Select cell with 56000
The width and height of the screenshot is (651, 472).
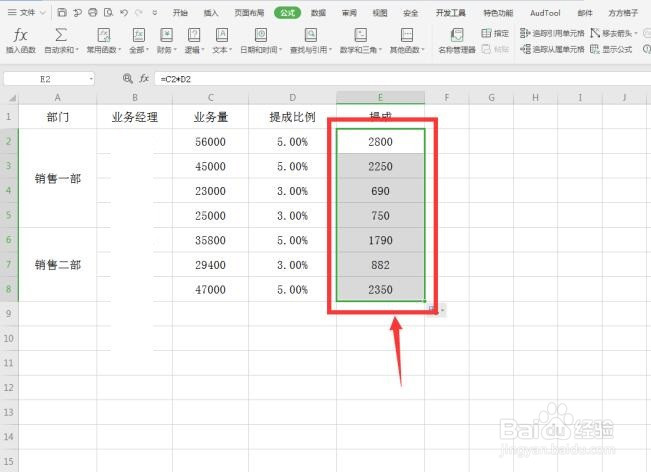click(x=210, y=142)
